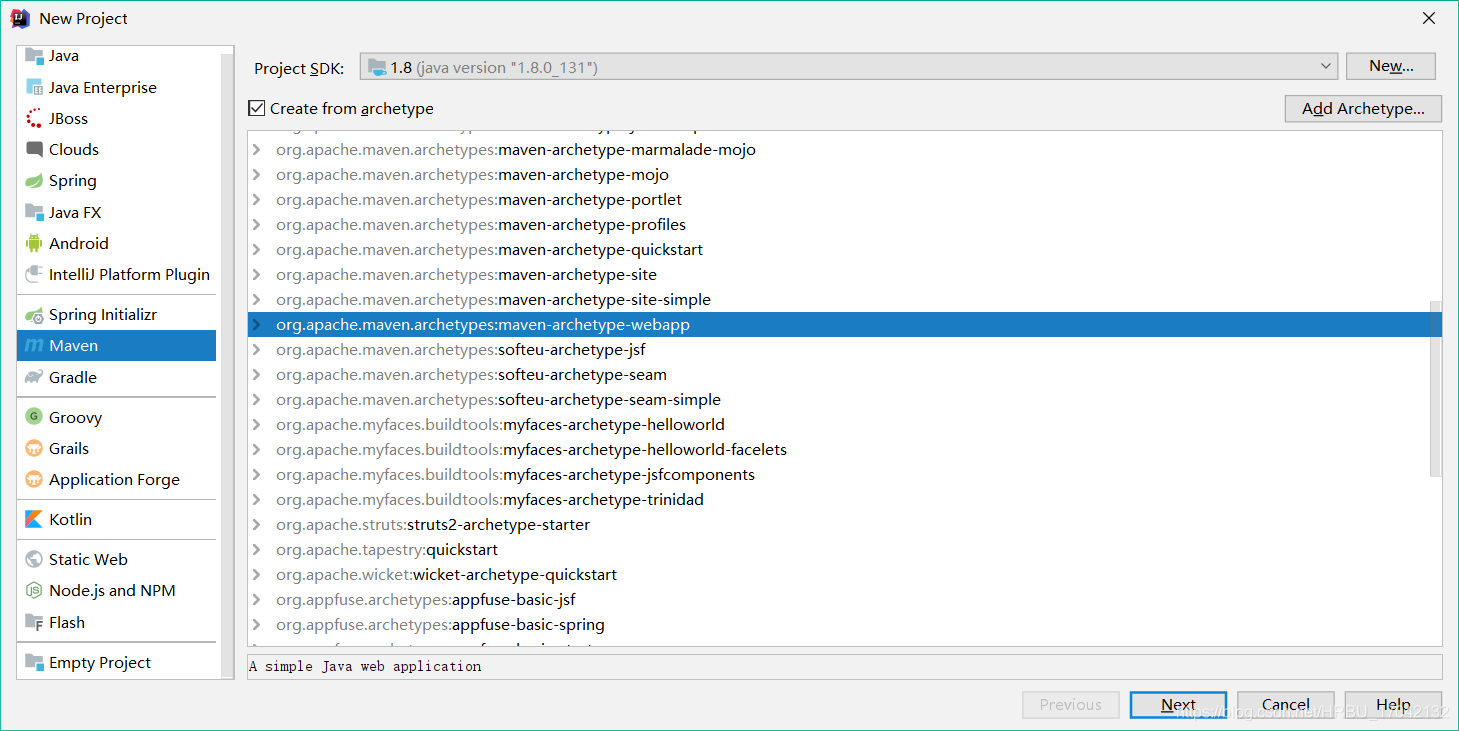Viewport: 1459px width, 731px height.
Task: Click the Spring Initializr icon
Action: point(35,314)
